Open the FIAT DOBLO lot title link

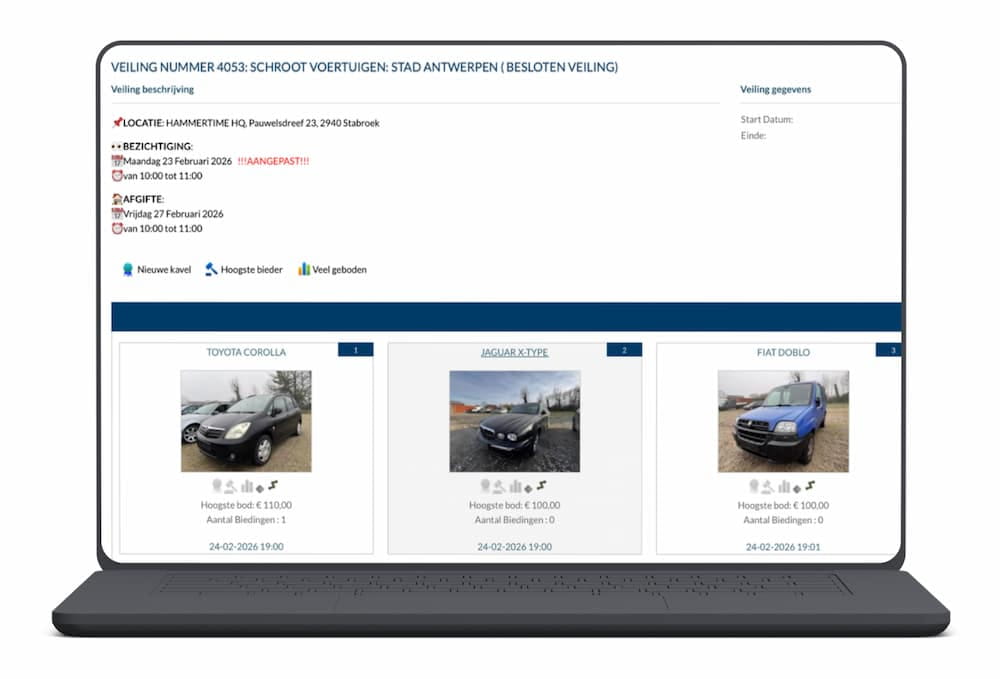[783, 352]
